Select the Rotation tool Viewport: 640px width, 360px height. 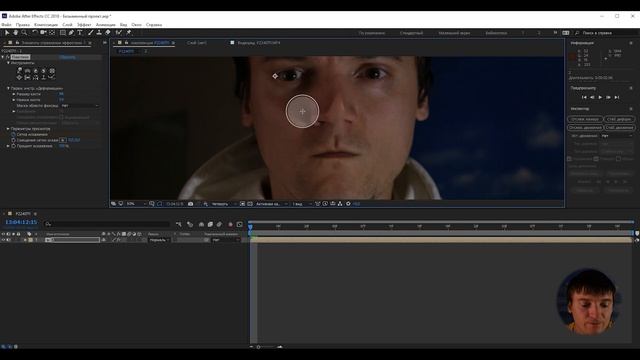pyautogui.click(x=35, y=33)
